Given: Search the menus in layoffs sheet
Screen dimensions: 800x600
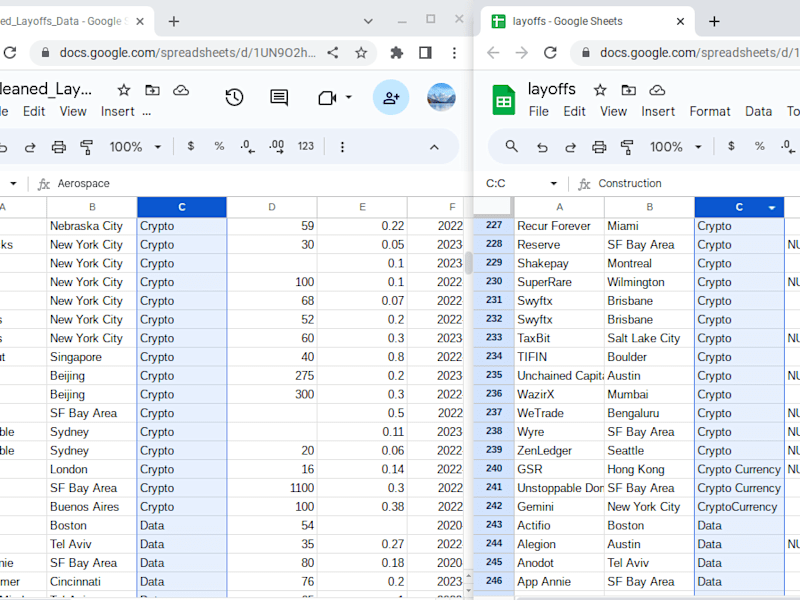Looking at the screenshot, I should pyautogui.click(x=511, y=147).
